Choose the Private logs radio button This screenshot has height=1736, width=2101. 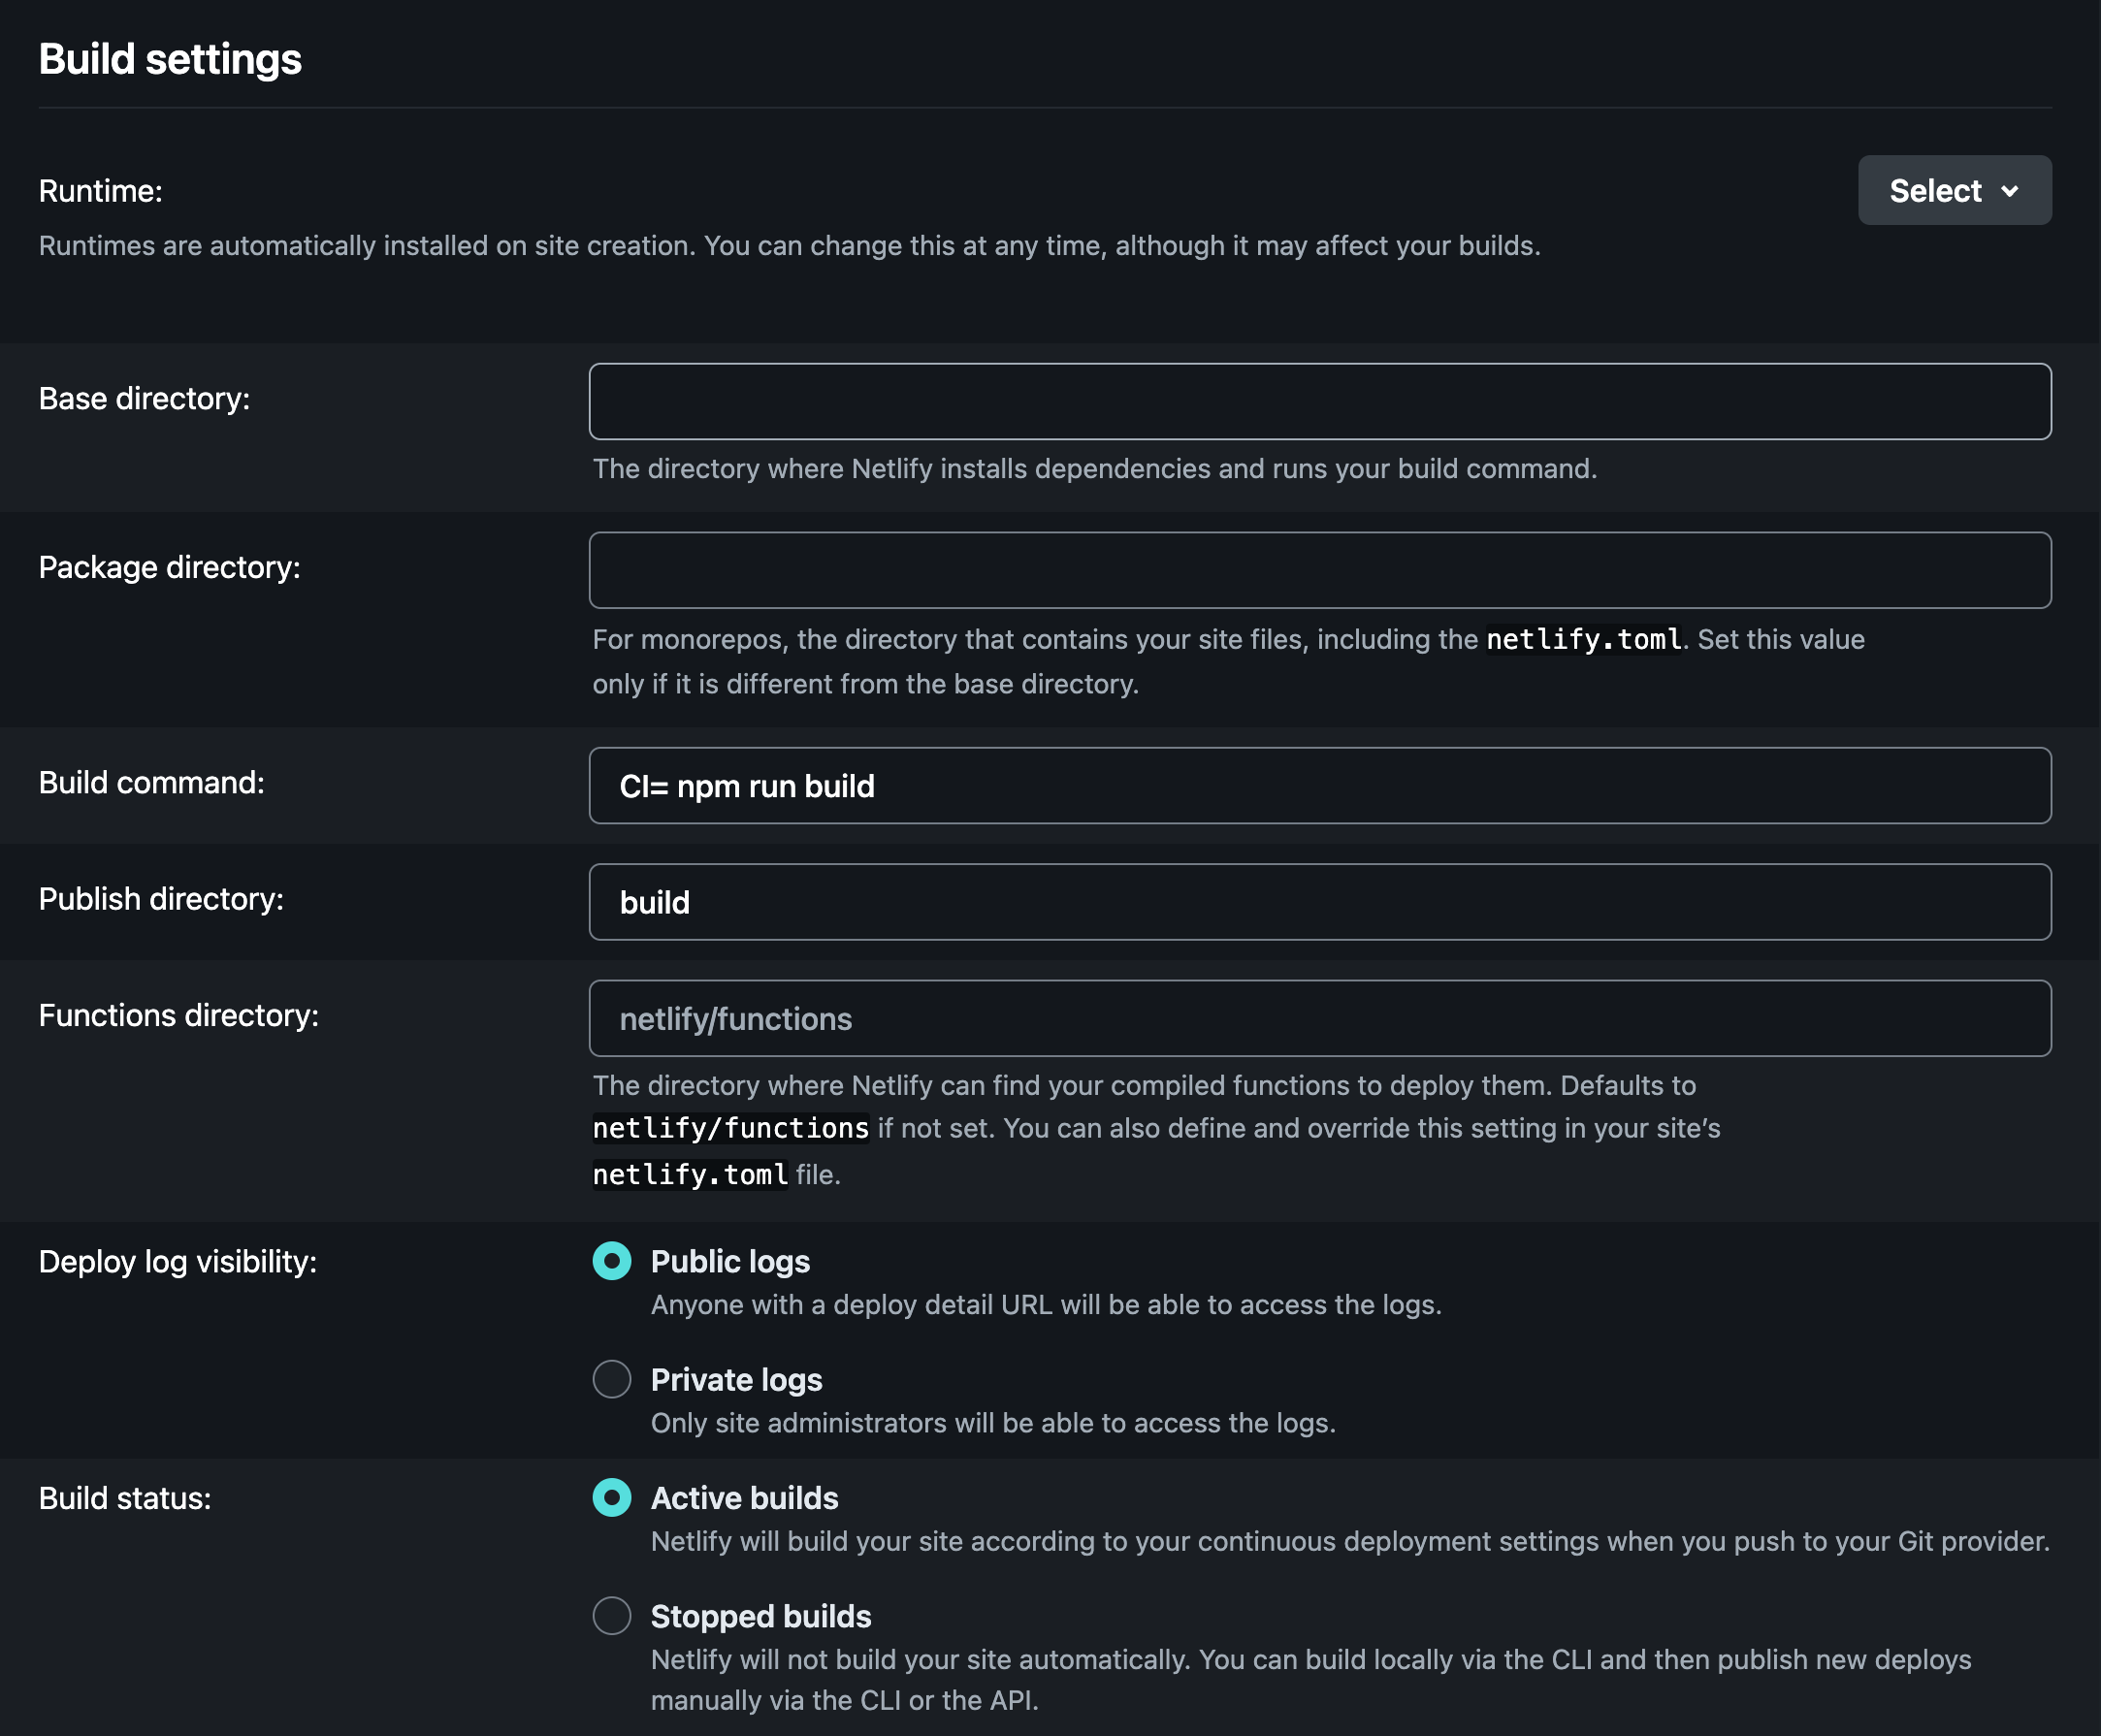612,1379
